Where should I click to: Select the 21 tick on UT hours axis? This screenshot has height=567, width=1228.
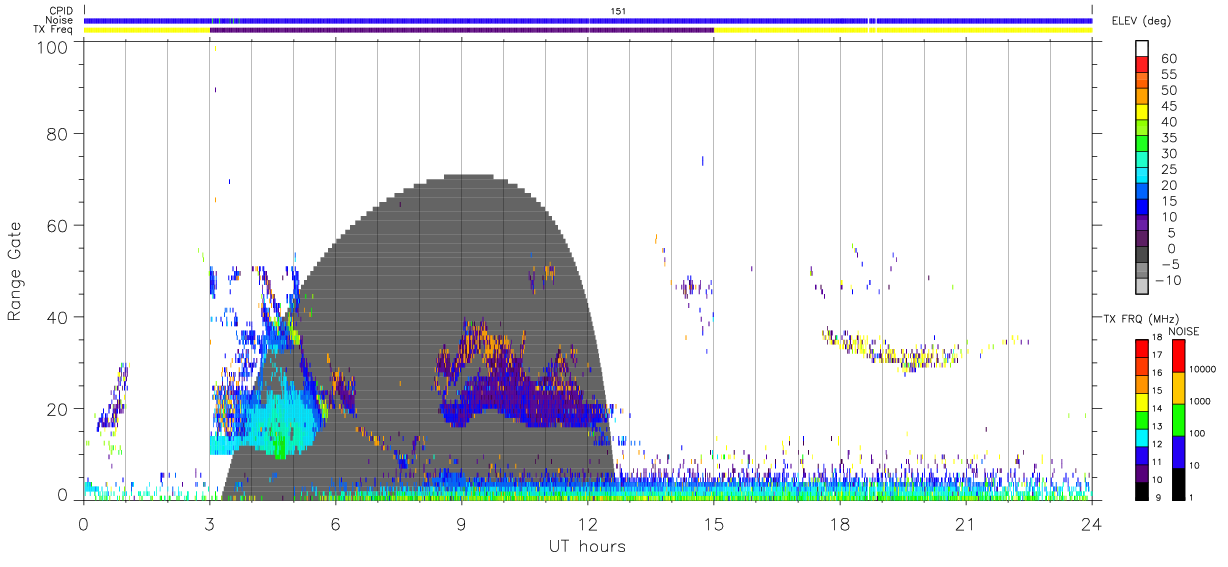(965, 524)
